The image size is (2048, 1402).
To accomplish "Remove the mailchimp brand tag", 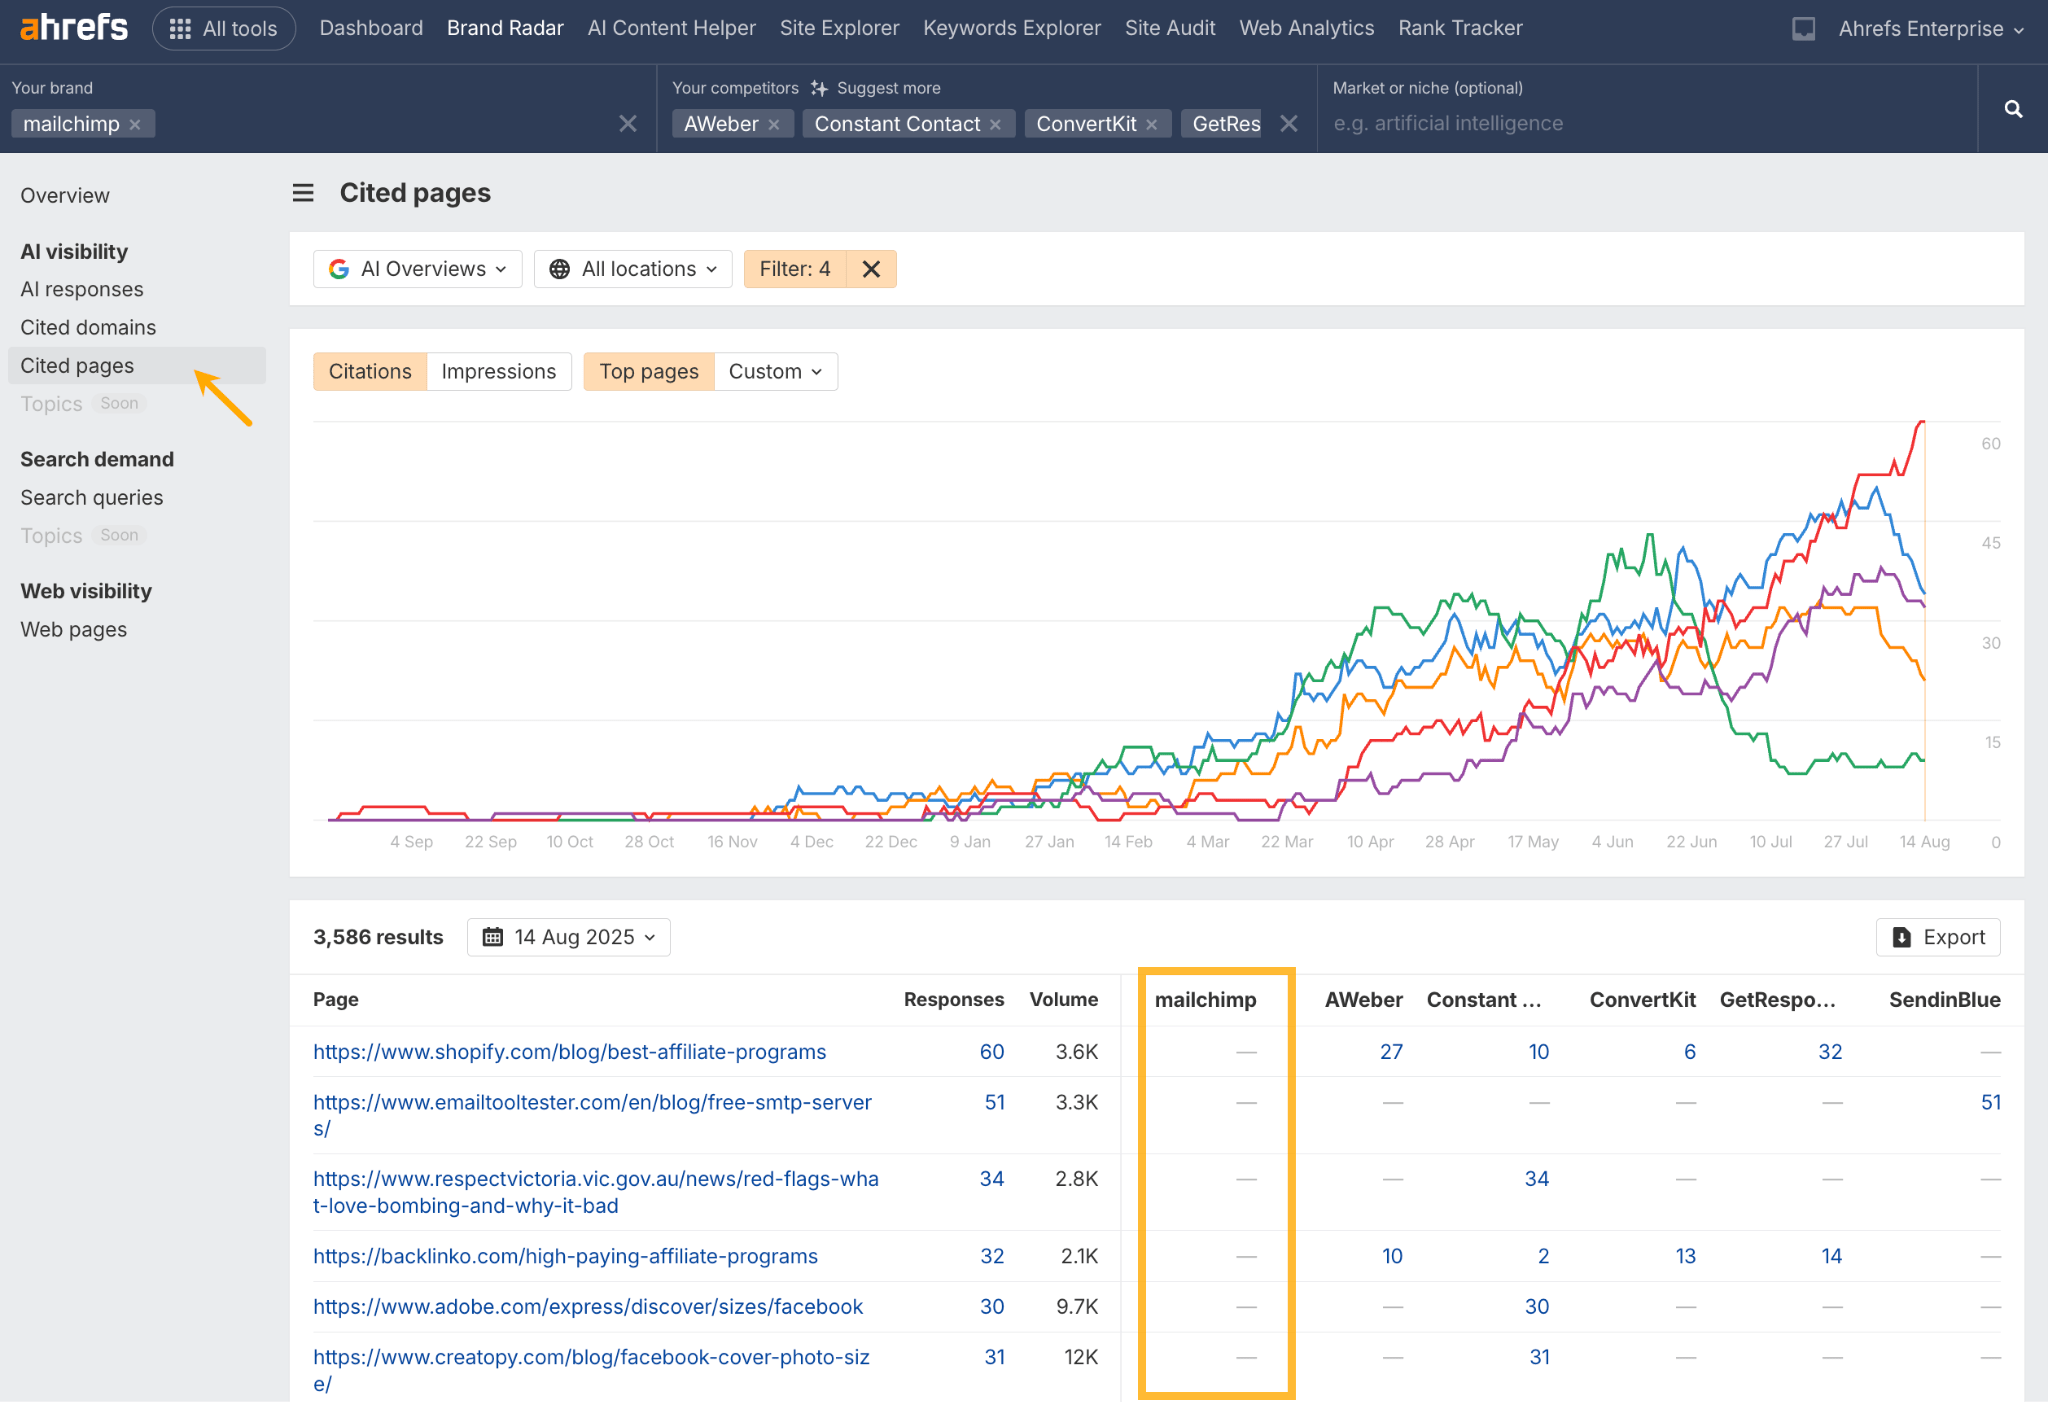I will point(136,123).
